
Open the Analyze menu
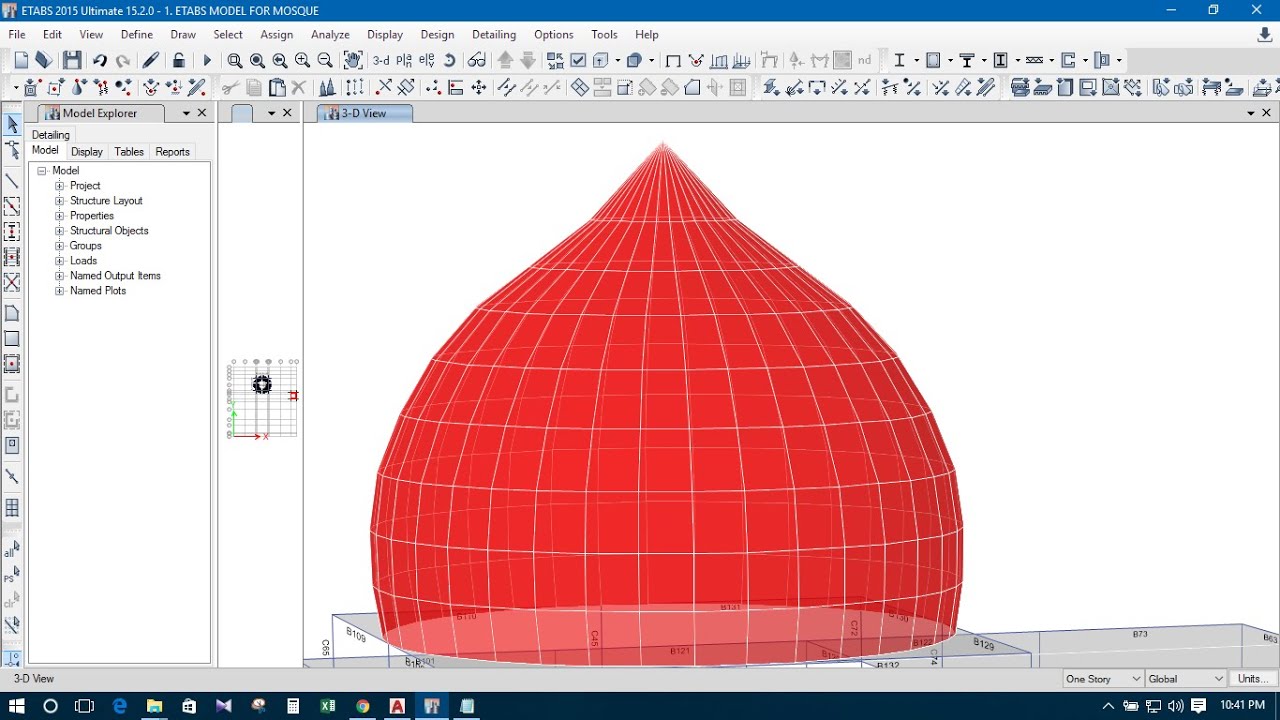(x=330, y=33)
